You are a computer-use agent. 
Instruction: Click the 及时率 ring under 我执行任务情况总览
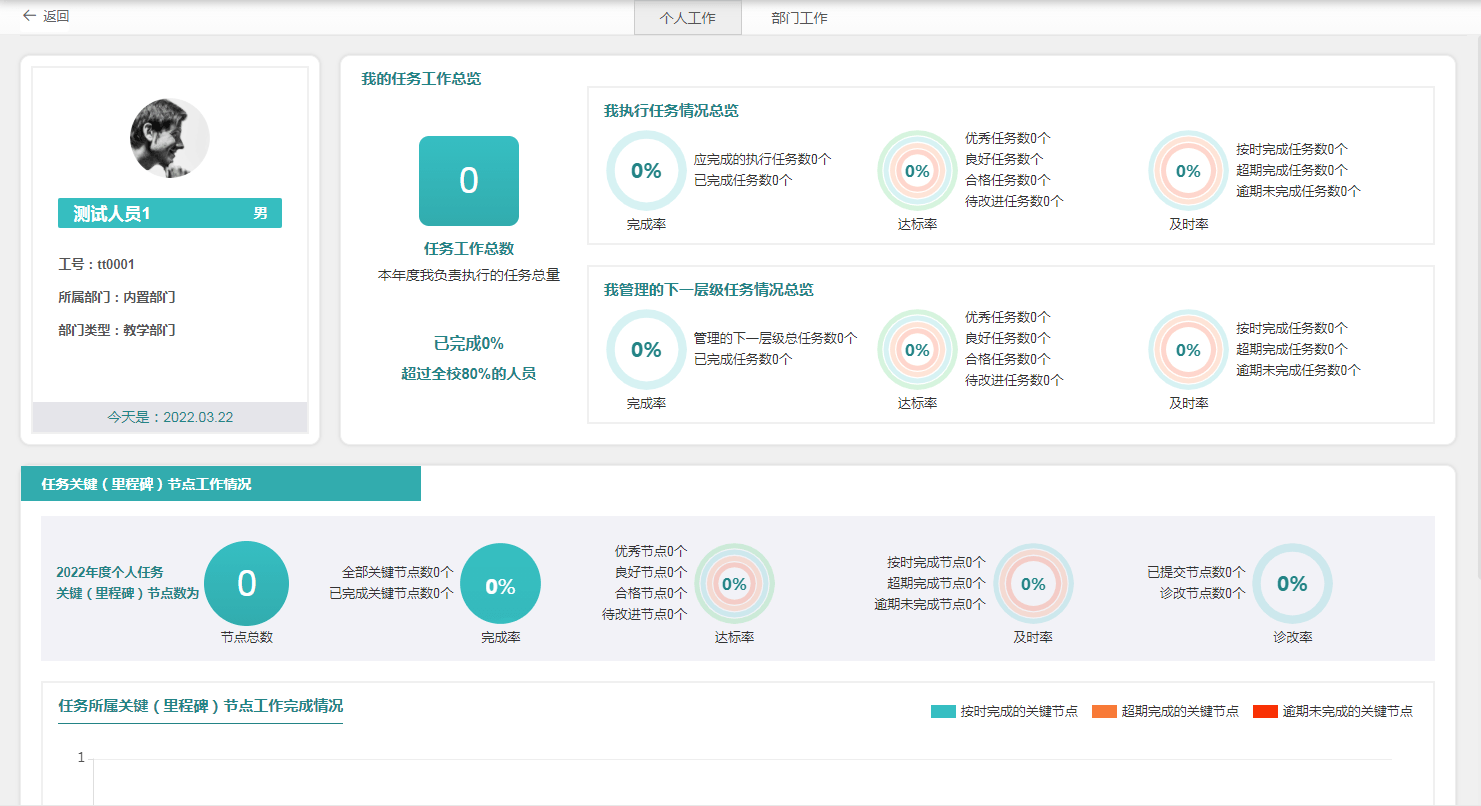coord(1188,171)
